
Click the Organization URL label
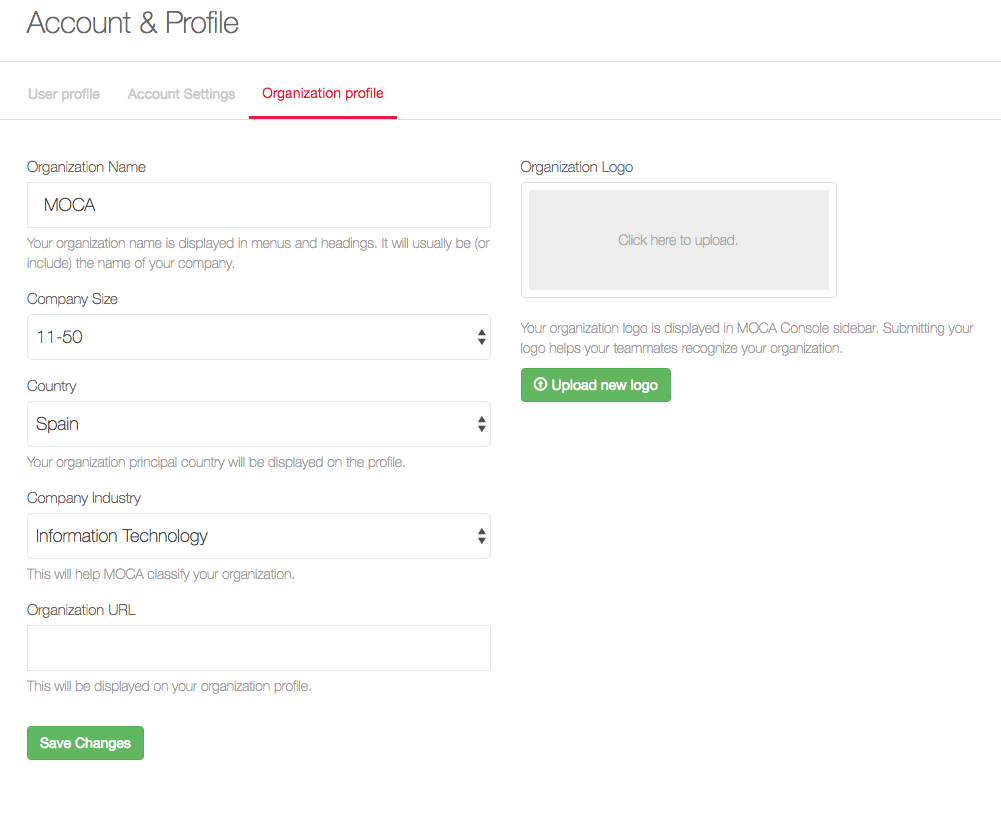pos(81,610)
